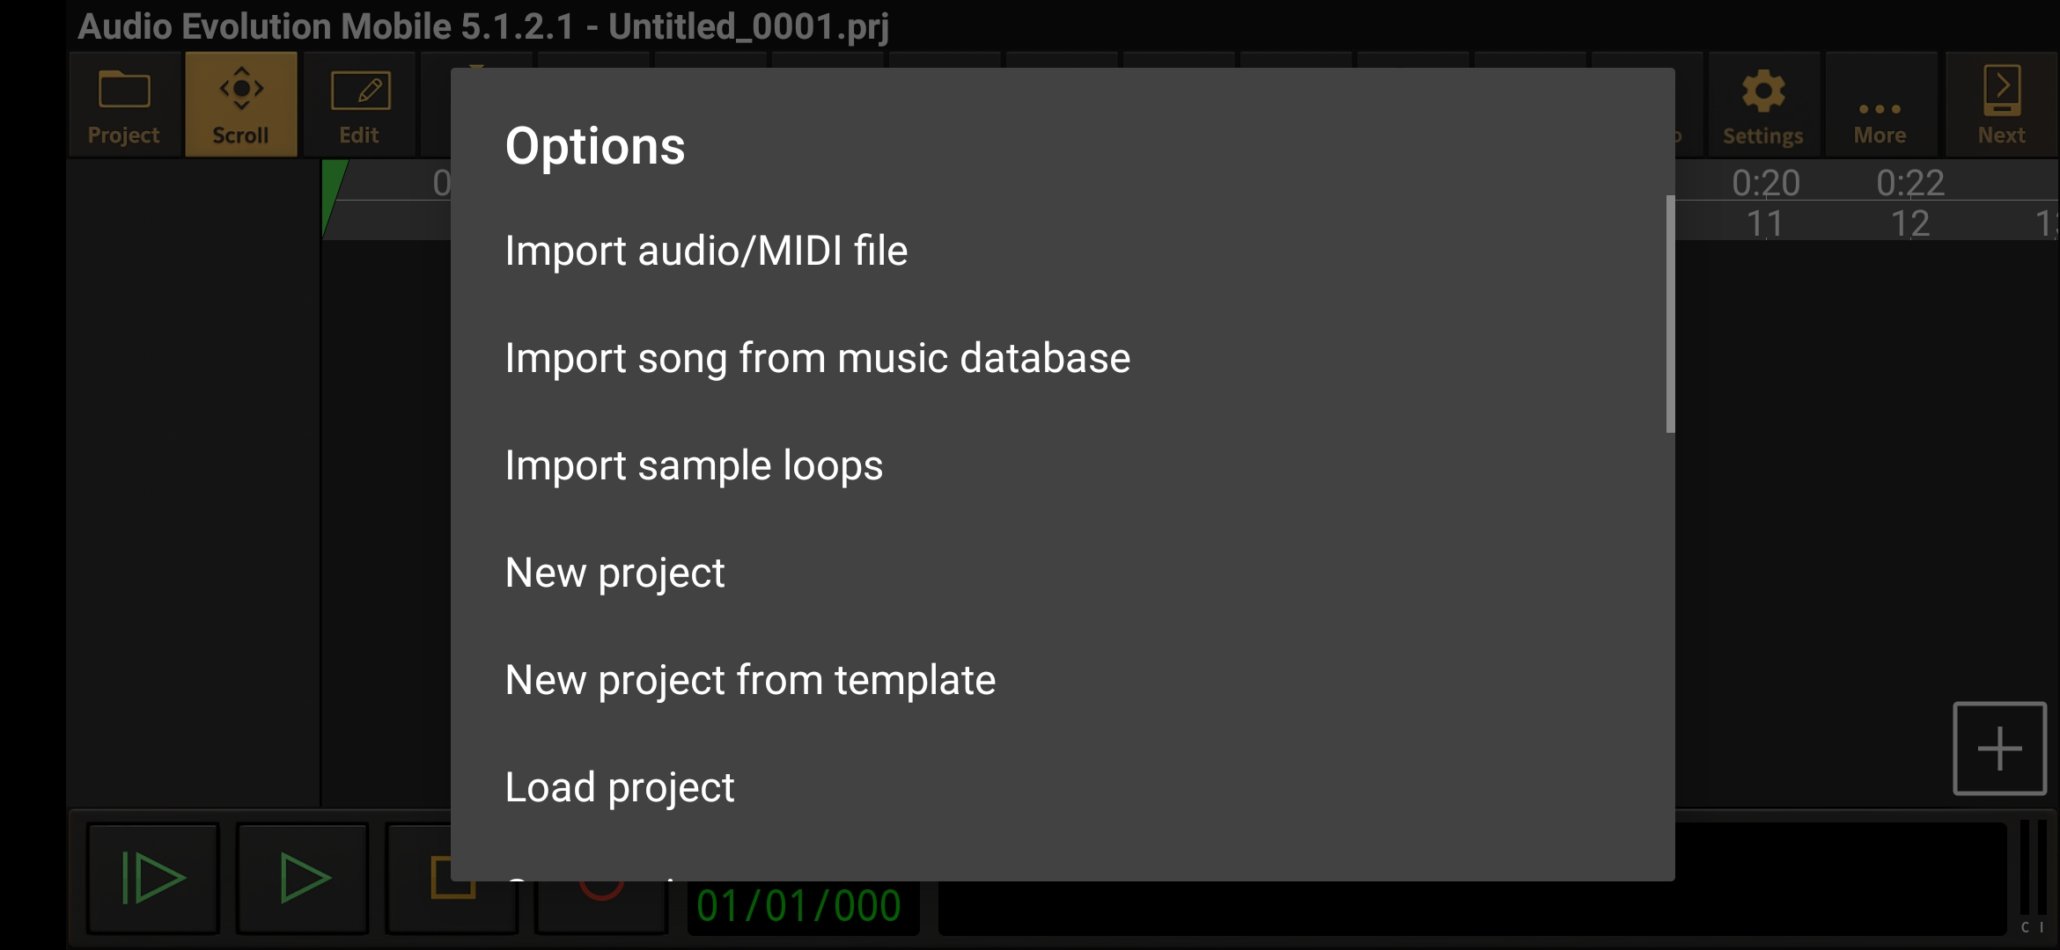The height and width of the screenshot is (950, 2060).
Task: Click the 0:22 timeline ruler mark
Action: point(1910,183)
